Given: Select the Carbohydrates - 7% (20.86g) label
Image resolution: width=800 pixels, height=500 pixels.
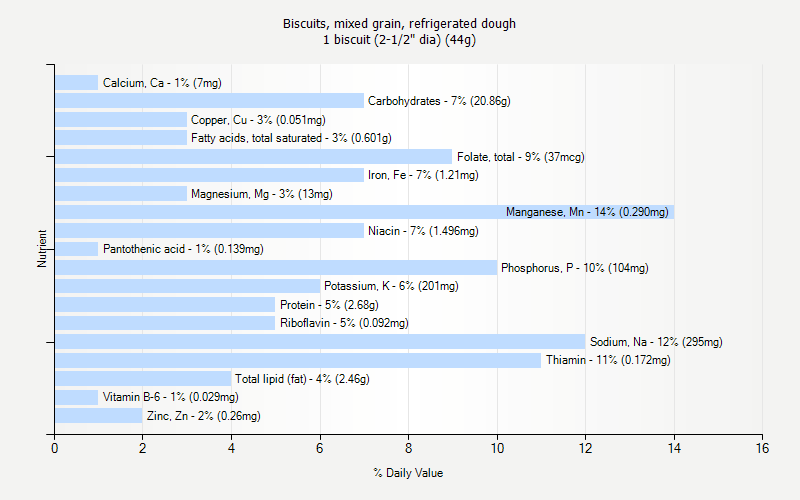Looking at the screenshot, I should [x=439, y=101].
